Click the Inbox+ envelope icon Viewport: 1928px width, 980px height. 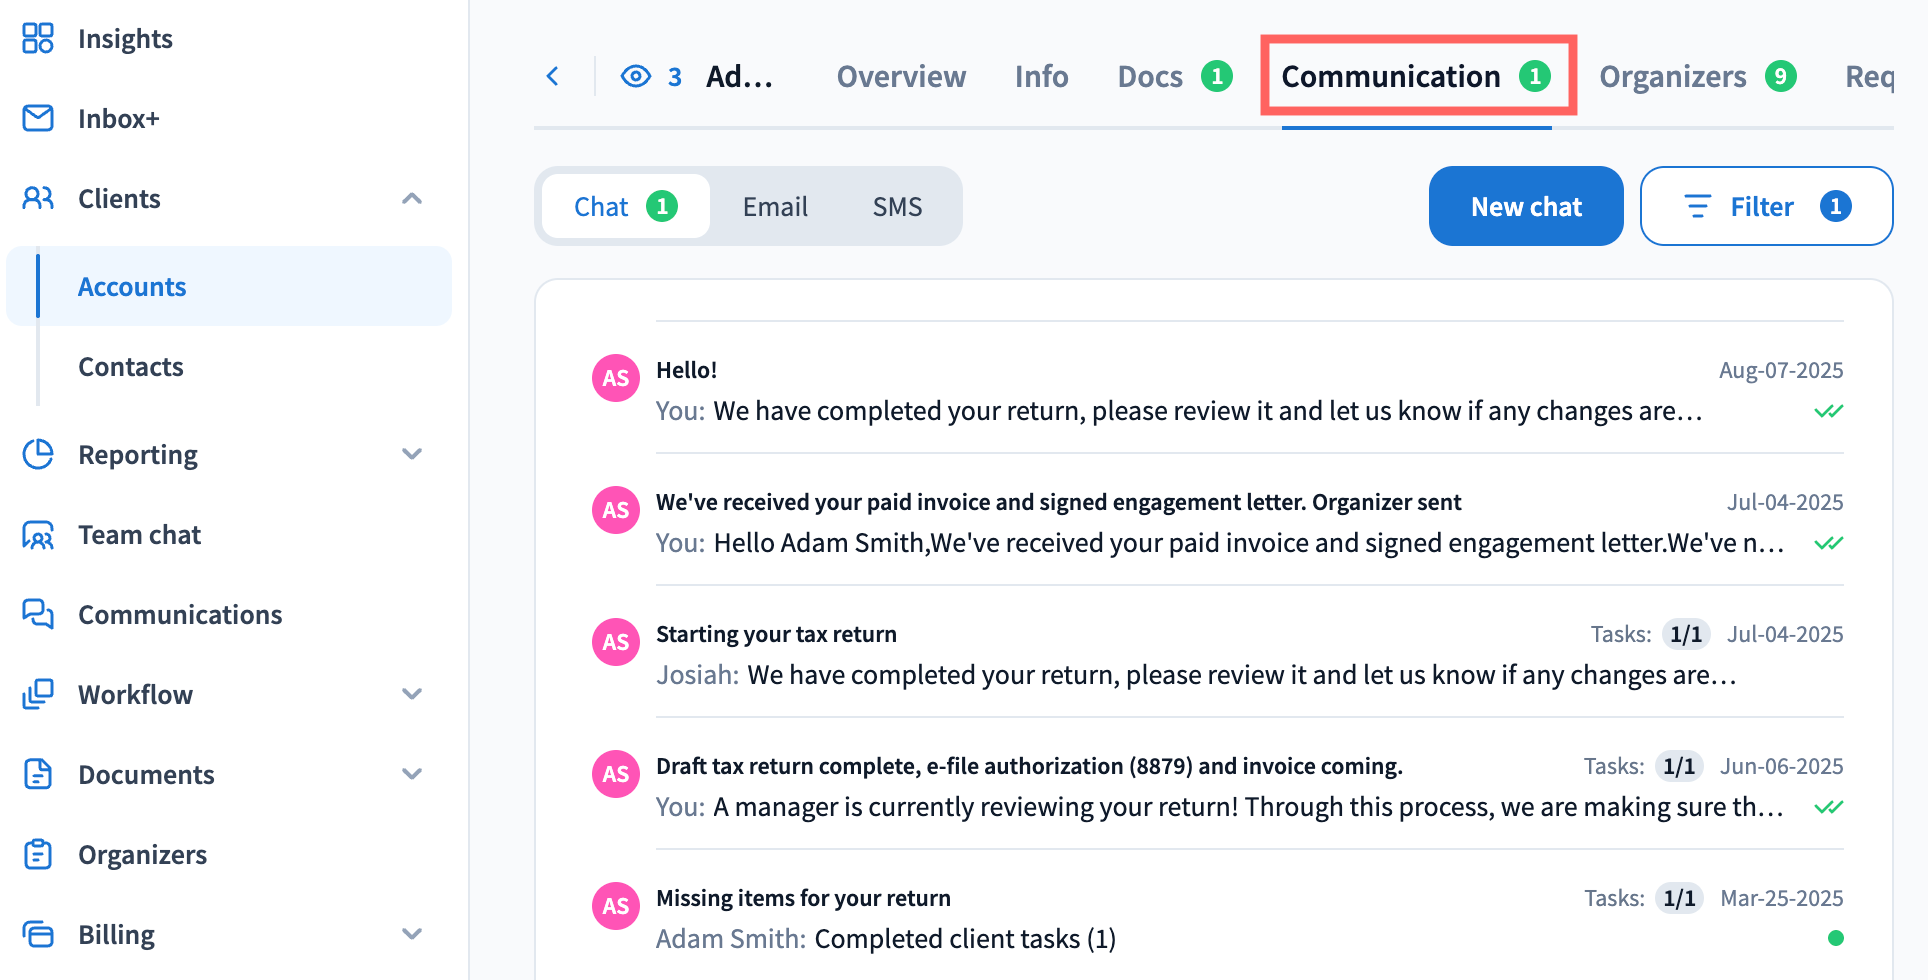click(x=38, y=118)
